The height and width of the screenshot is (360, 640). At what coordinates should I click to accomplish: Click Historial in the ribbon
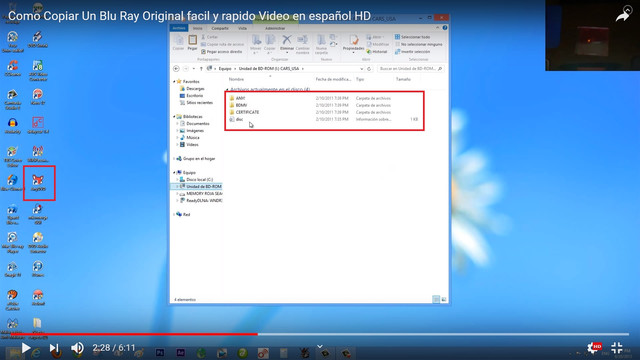coord(377,52)
